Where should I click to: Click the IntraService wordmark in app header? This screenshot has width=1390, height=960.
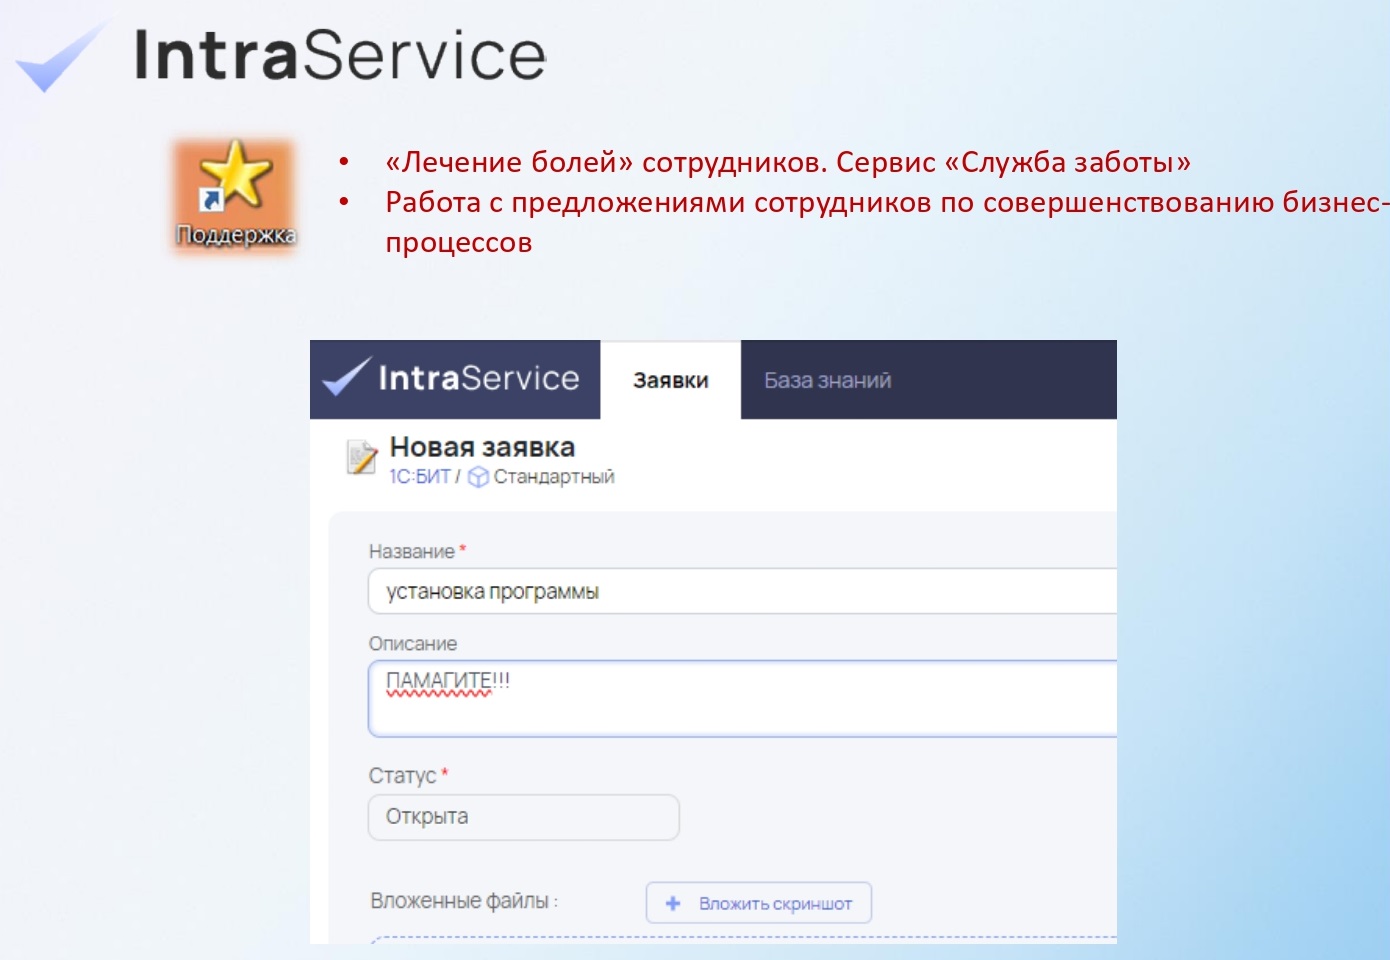point(478,378)
